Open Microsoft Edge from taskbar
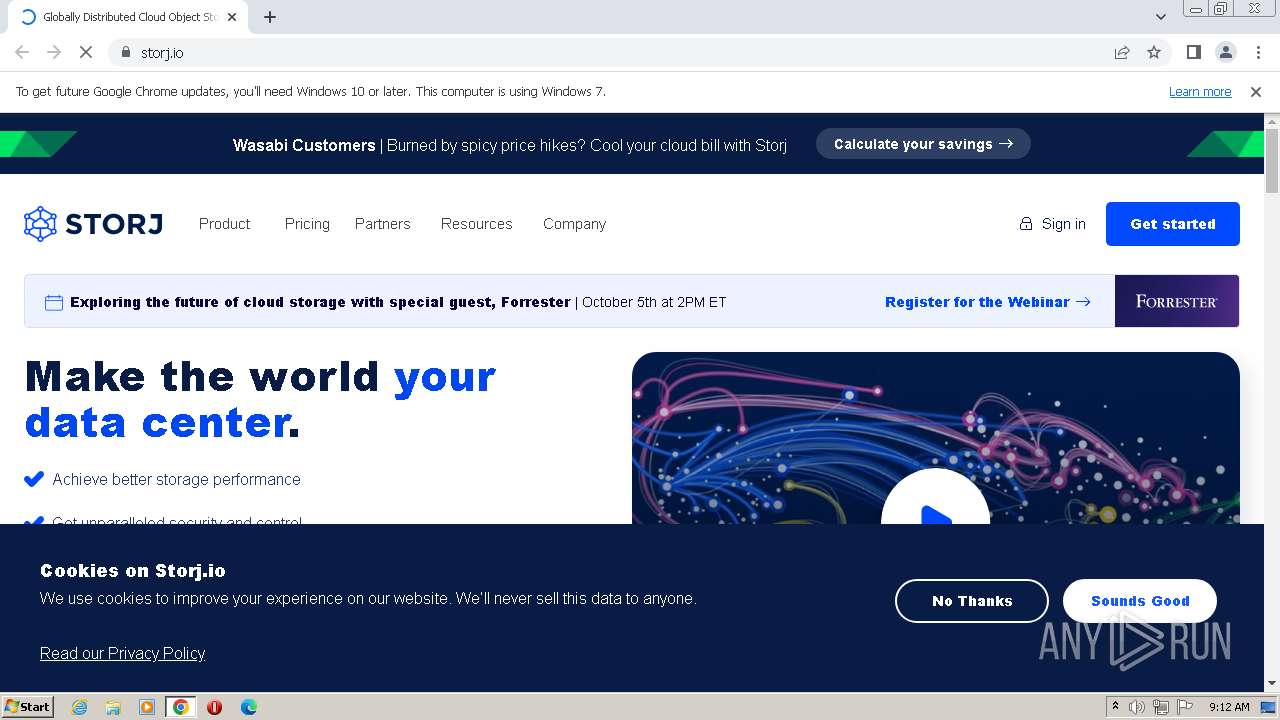 pyautogui.click(x=248, y=707)
